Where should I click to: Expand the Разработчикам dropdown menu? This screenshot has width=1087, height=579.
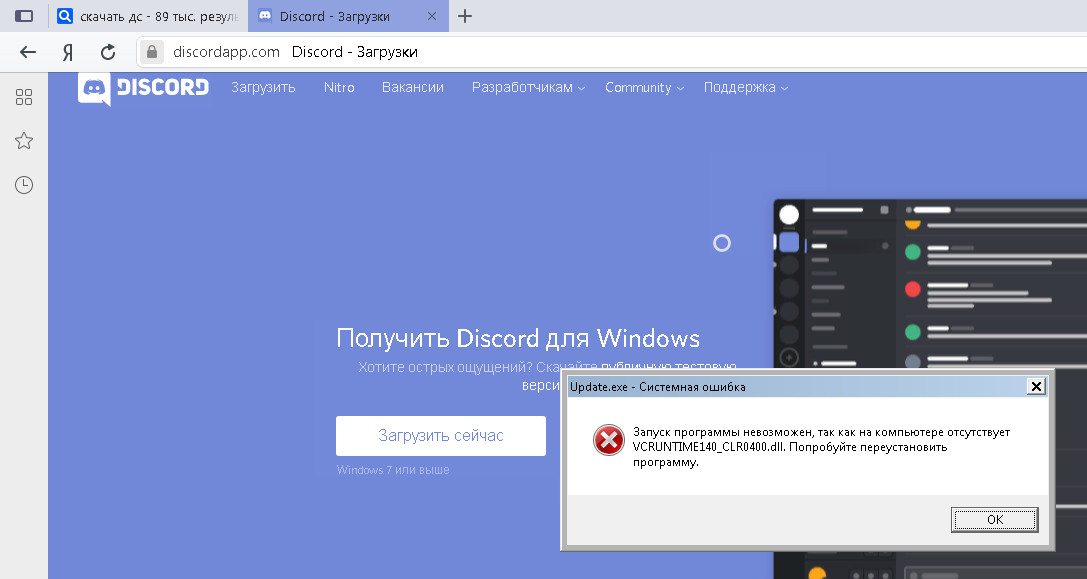[x=528, y=87]
